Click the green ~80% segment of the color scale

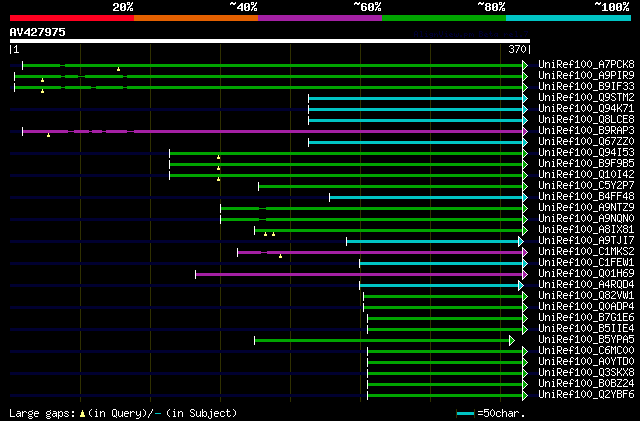tap(444, 18)
